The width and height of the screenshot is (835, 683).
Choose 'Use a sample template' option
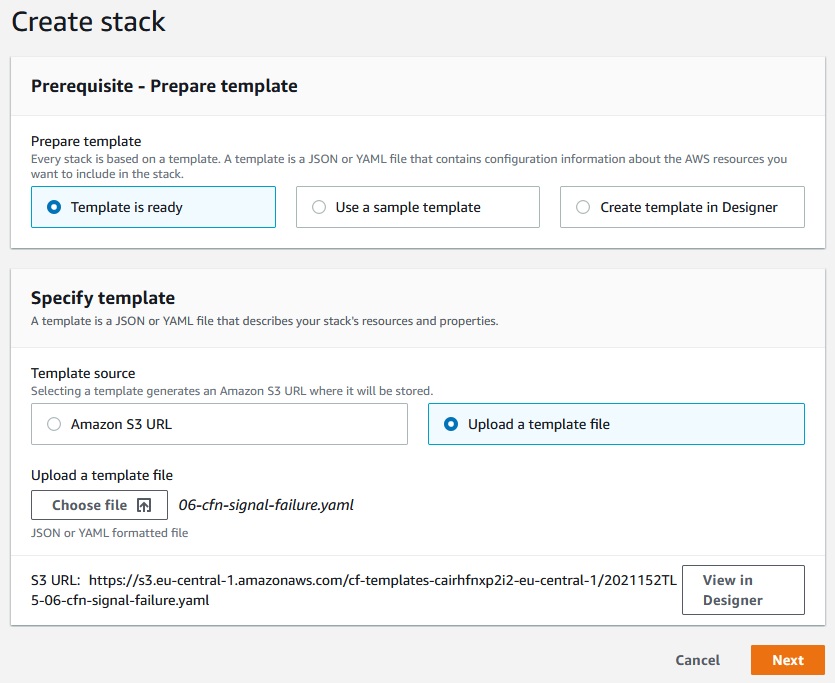pyautogui.click(x=418, y=207)
